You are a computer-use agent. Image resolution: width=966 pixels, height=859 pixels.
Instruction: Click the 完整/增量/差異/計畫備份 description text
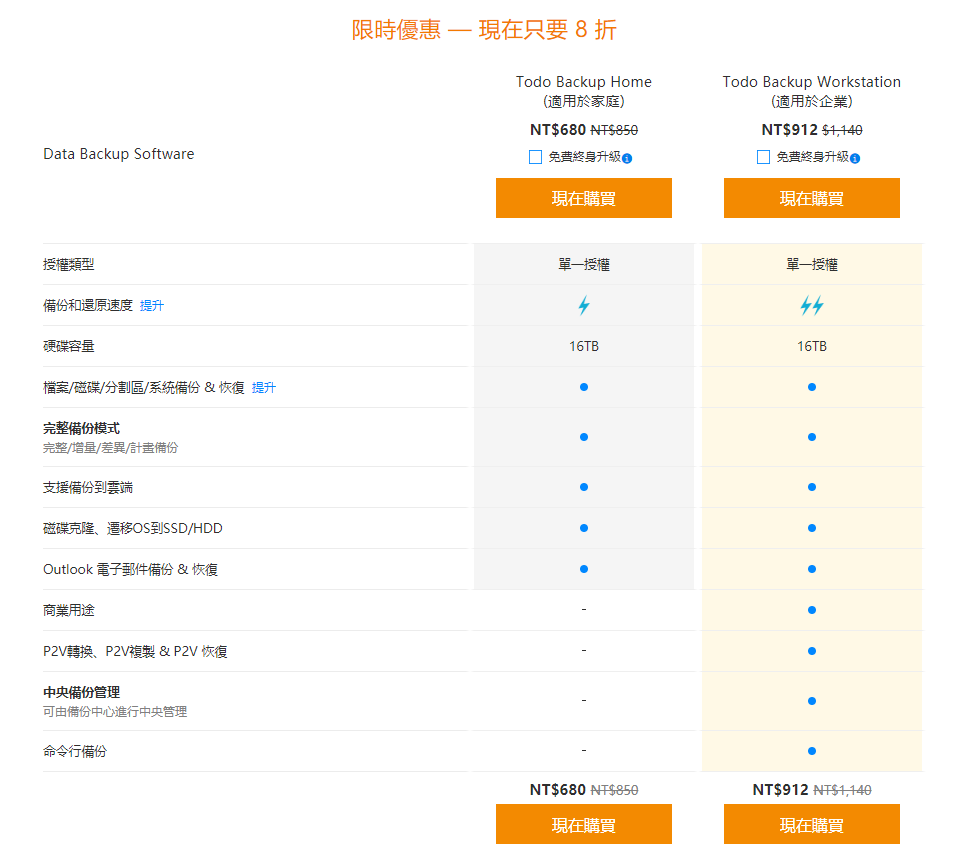click(x=111, y=448)
